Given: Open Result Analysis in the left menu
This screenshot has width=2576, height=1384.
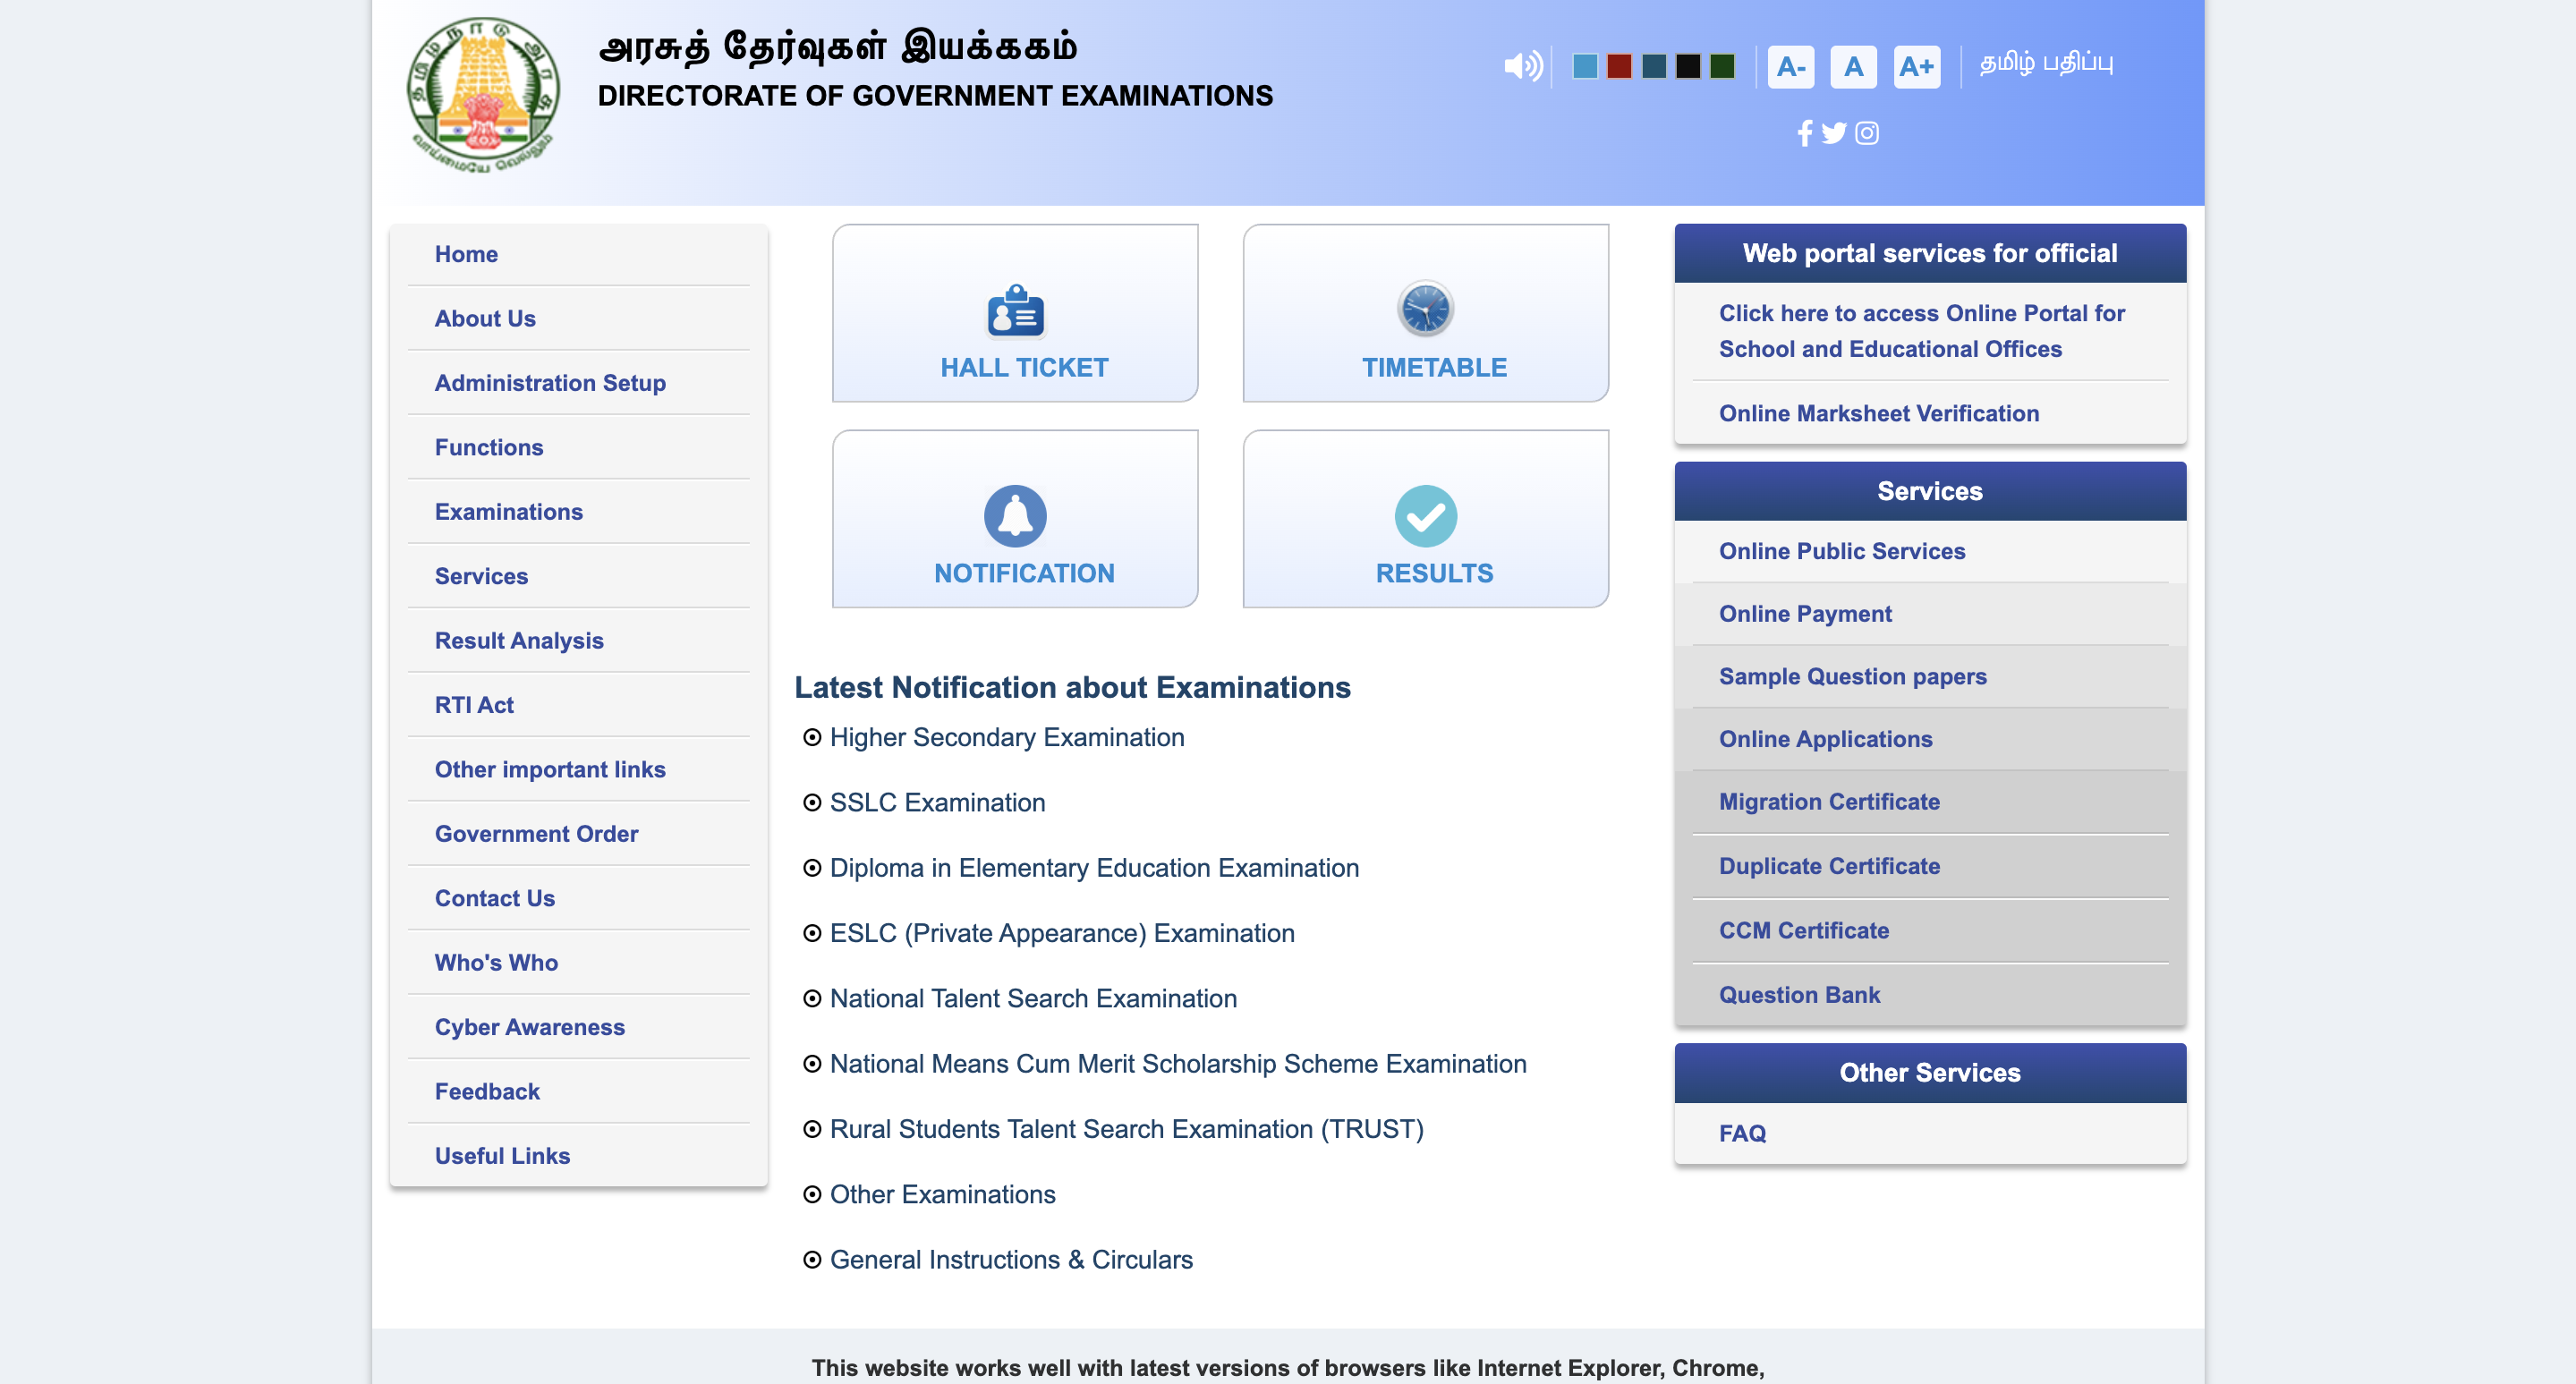Looking at the screenshot, I should [x=518, y=640].
